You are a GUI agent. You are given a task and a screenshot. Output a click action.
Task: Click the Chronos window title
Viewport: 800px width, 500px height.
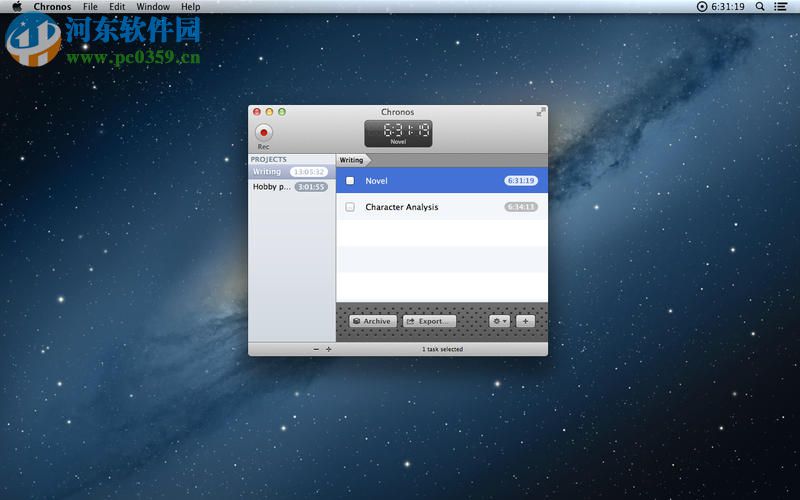(397, 112)
